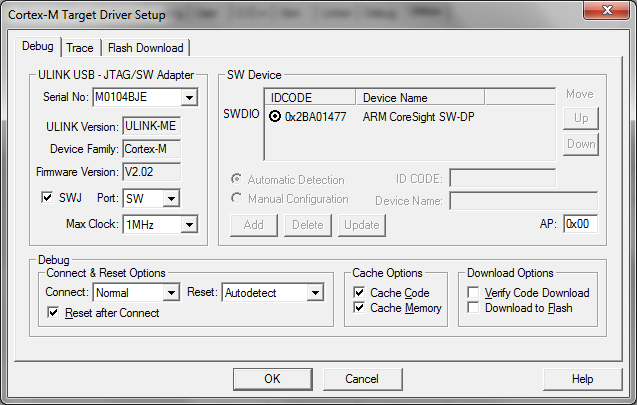The width and height of the screenshot is (637, 405).
Task: Toggle the SWJ checkbox
Action: coord(47,198)
